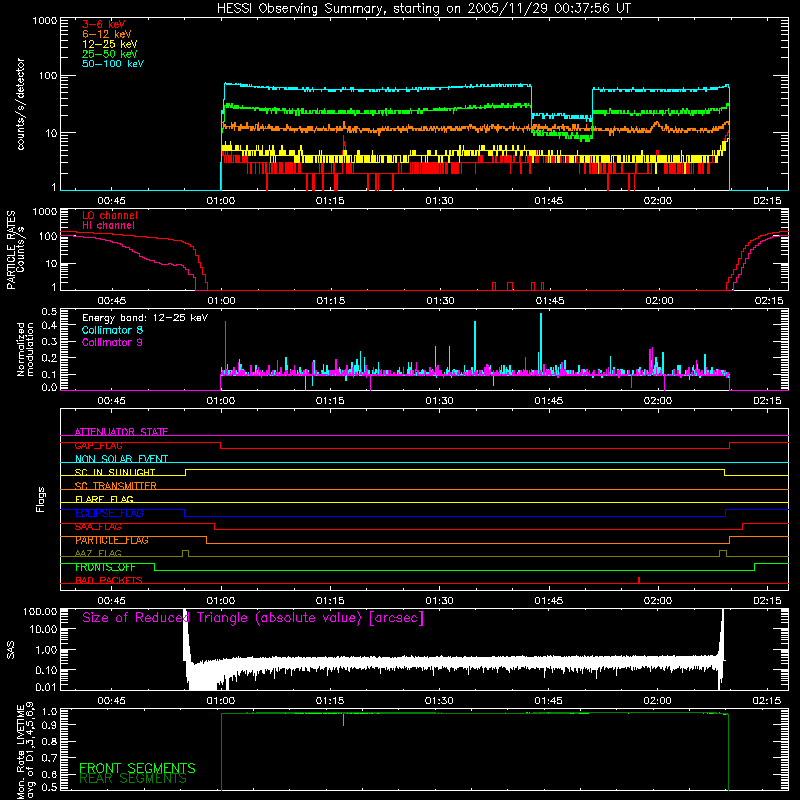Click the FRONTS_OFF flag label
Screen dimensions: 800x800
105,567
